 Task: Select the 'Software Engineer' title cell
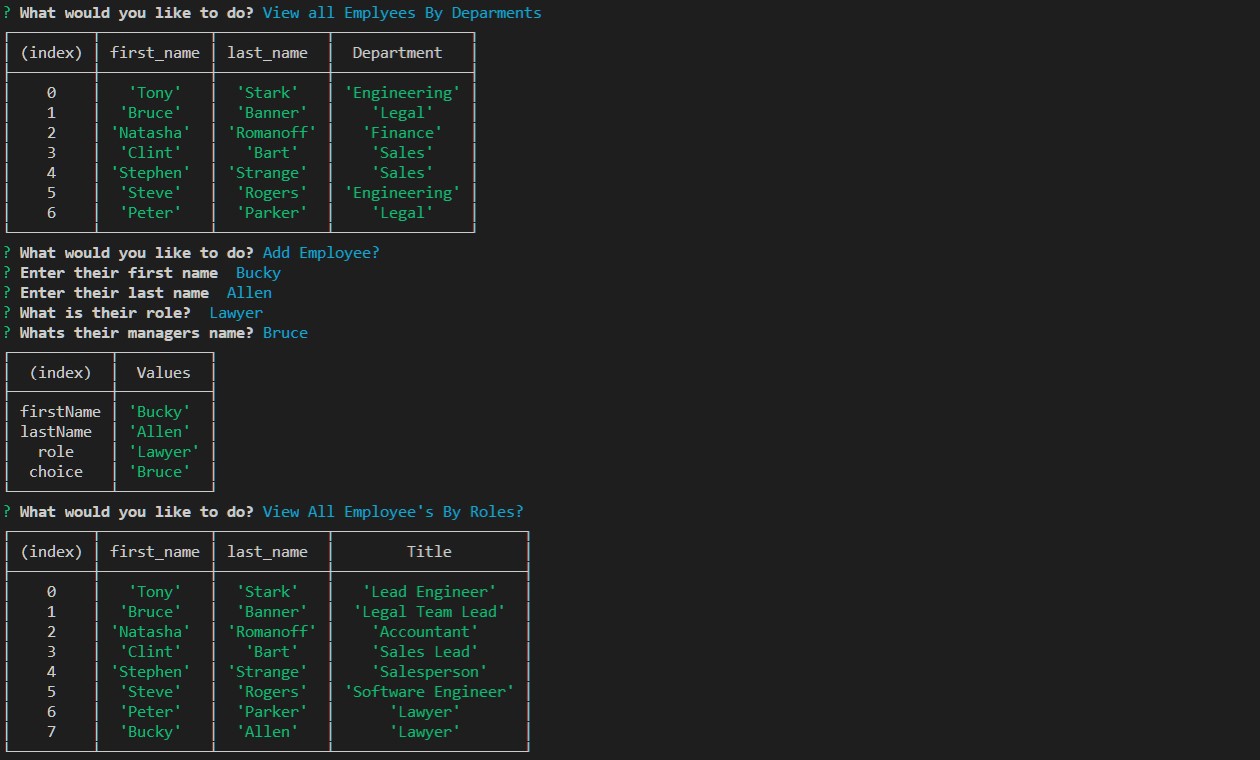(x=429, y=692)
